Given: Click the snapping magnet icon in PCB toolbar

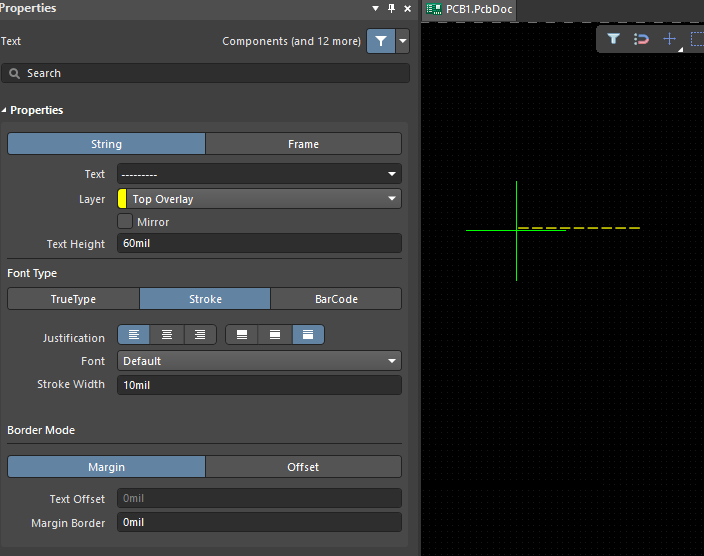Looking at the screenshot, I should 641,39.
